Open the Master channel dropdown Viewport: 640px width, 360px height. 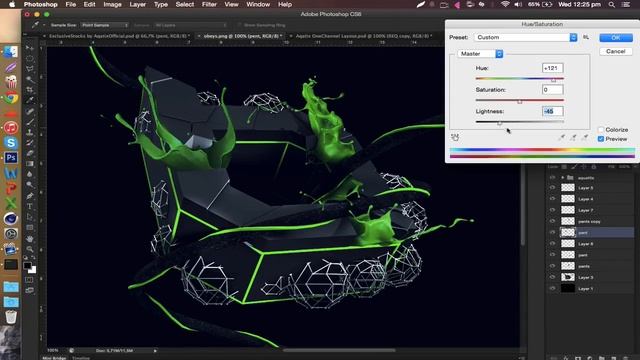click(x=480, y=54)
